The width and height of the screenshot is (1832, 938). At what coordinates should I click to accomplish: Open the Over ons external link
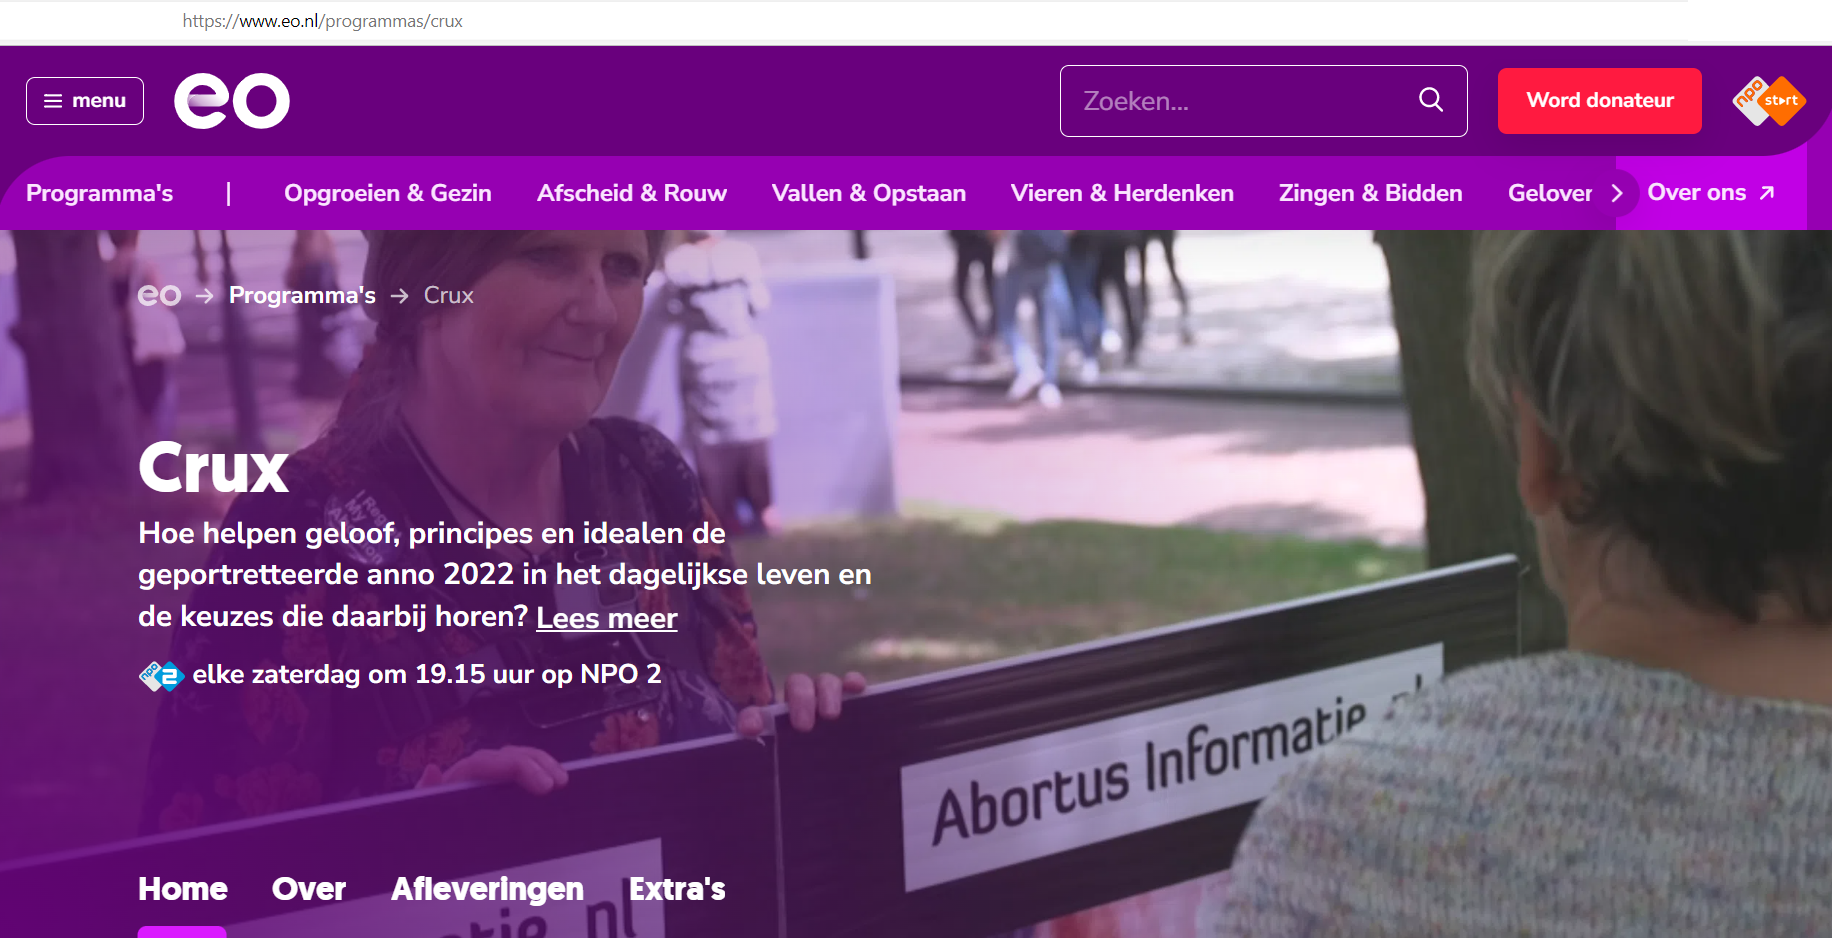pyautogui.click(x=1711, y=193)
